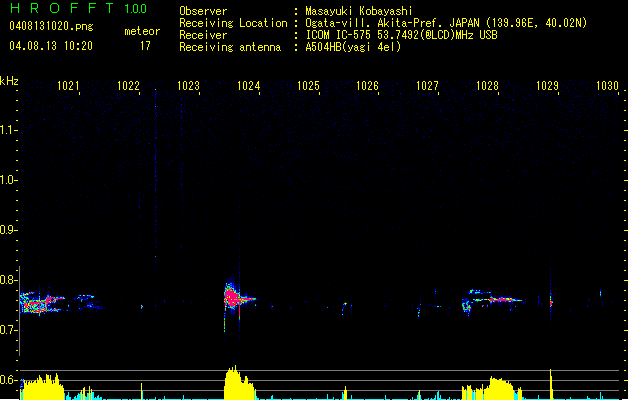Click the 1024 time axis marker
Image resolution: width=629 pixels, height=400 pixels.
pyautogui.click(x=248, y=86)
